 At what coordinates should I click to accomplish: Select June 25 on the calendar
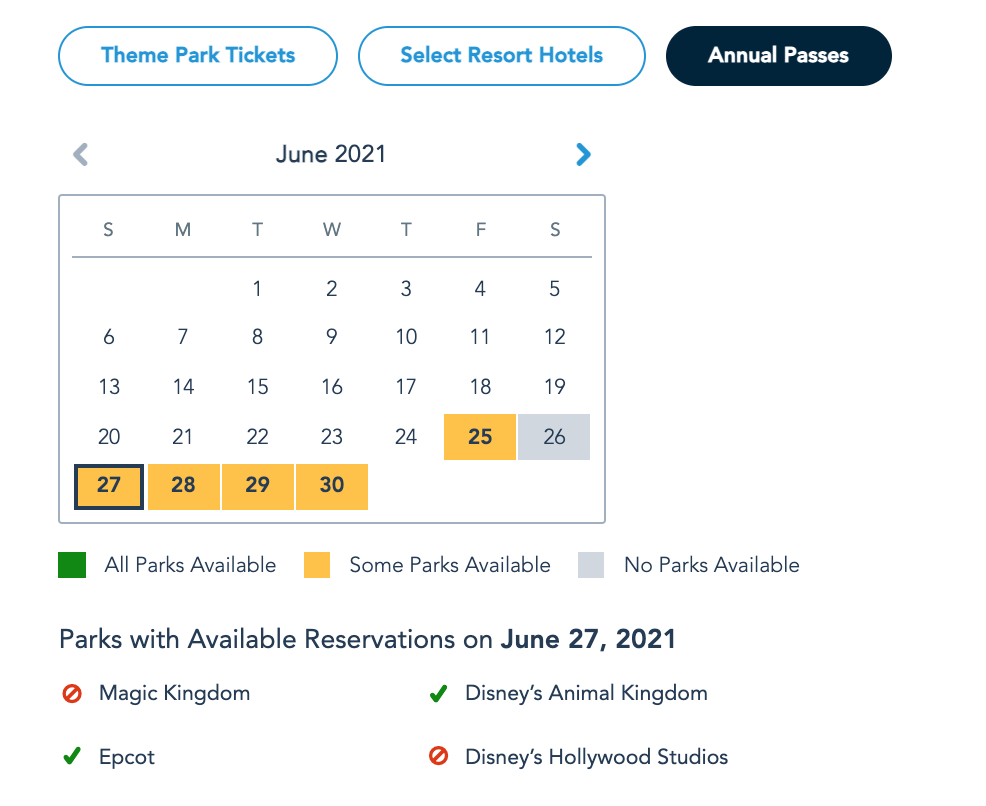pos(480,437)
